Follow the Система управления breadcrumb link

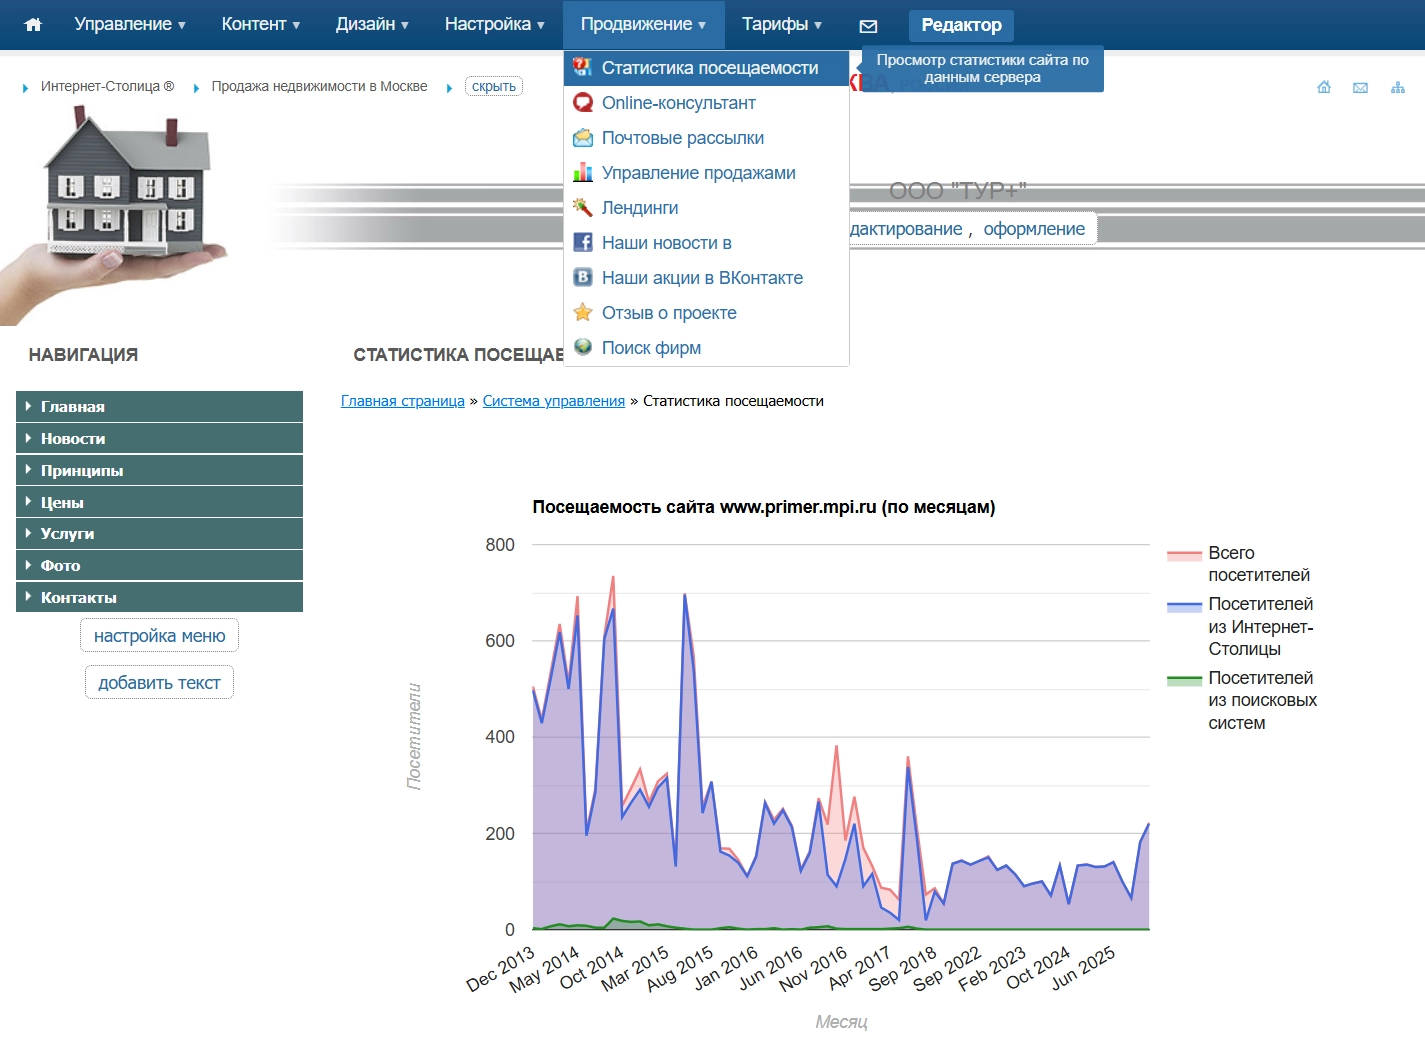tap(553, 401)
